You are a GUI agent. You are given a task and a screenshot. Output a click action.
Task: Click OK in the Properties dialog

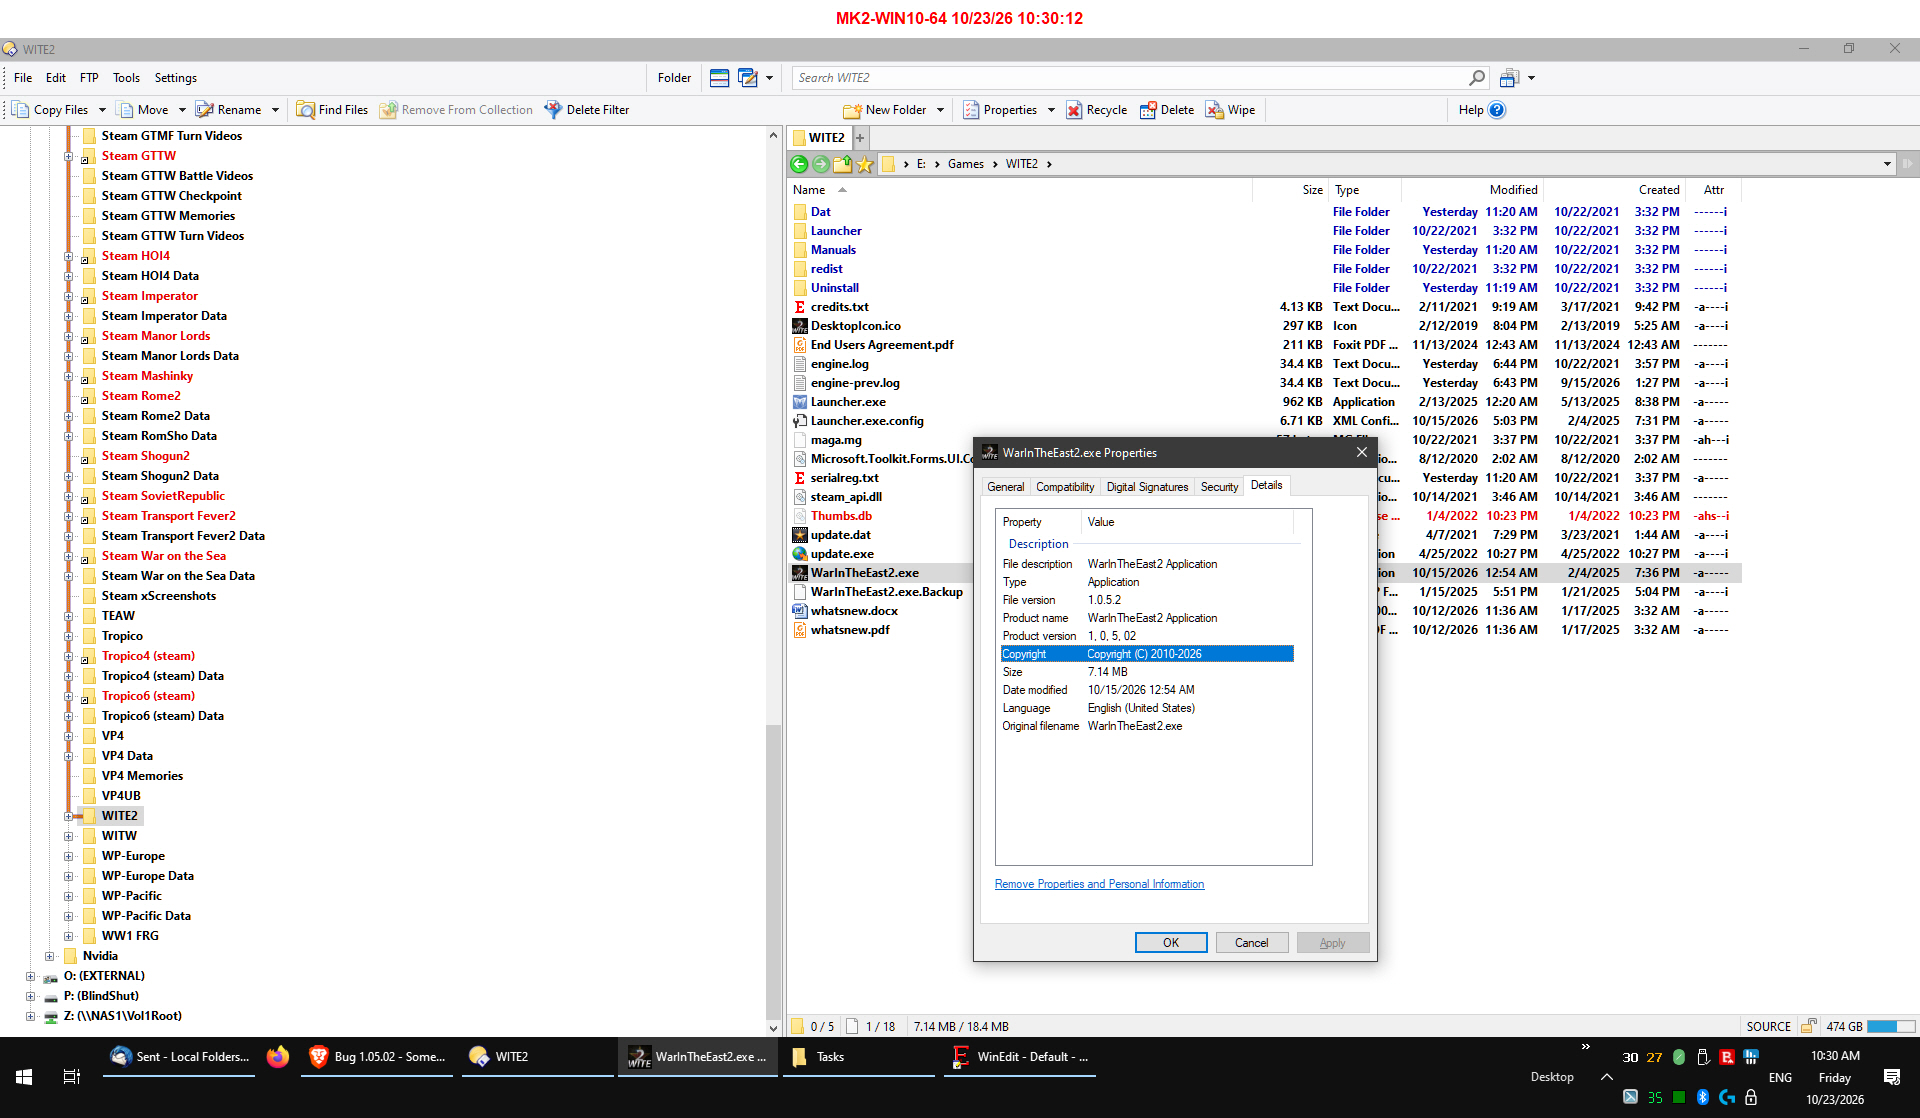click(1171, 943)
